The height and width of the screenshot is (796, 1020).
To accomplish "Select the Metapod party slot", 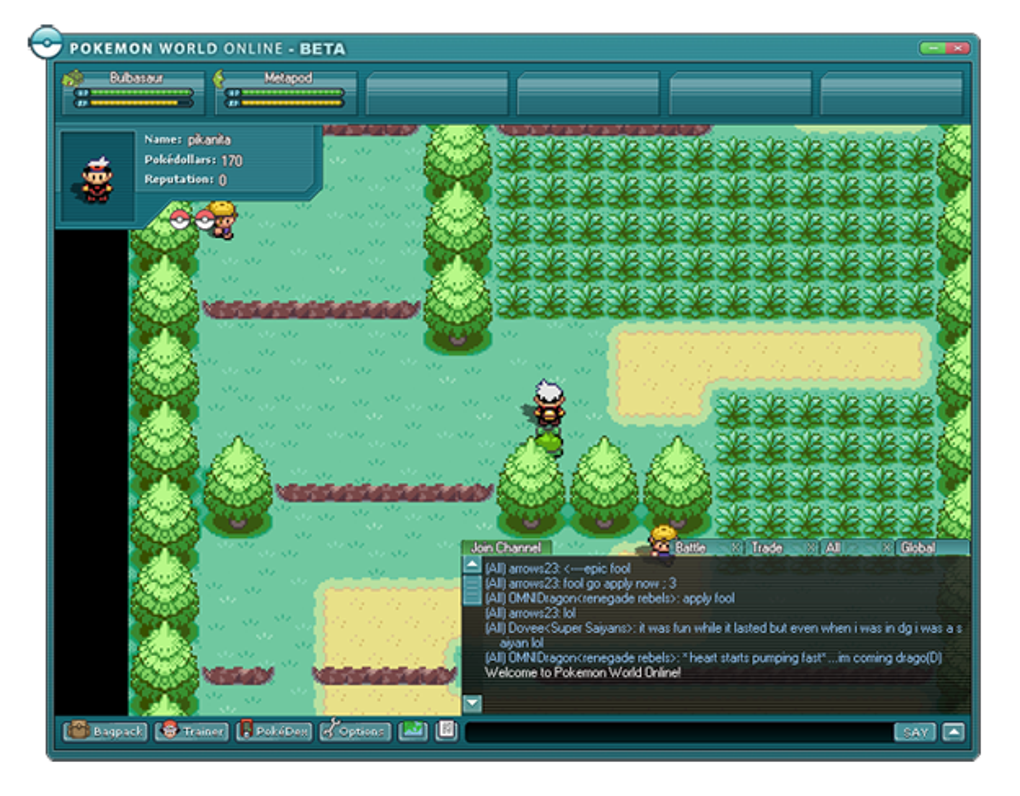I will click(286, 92).
